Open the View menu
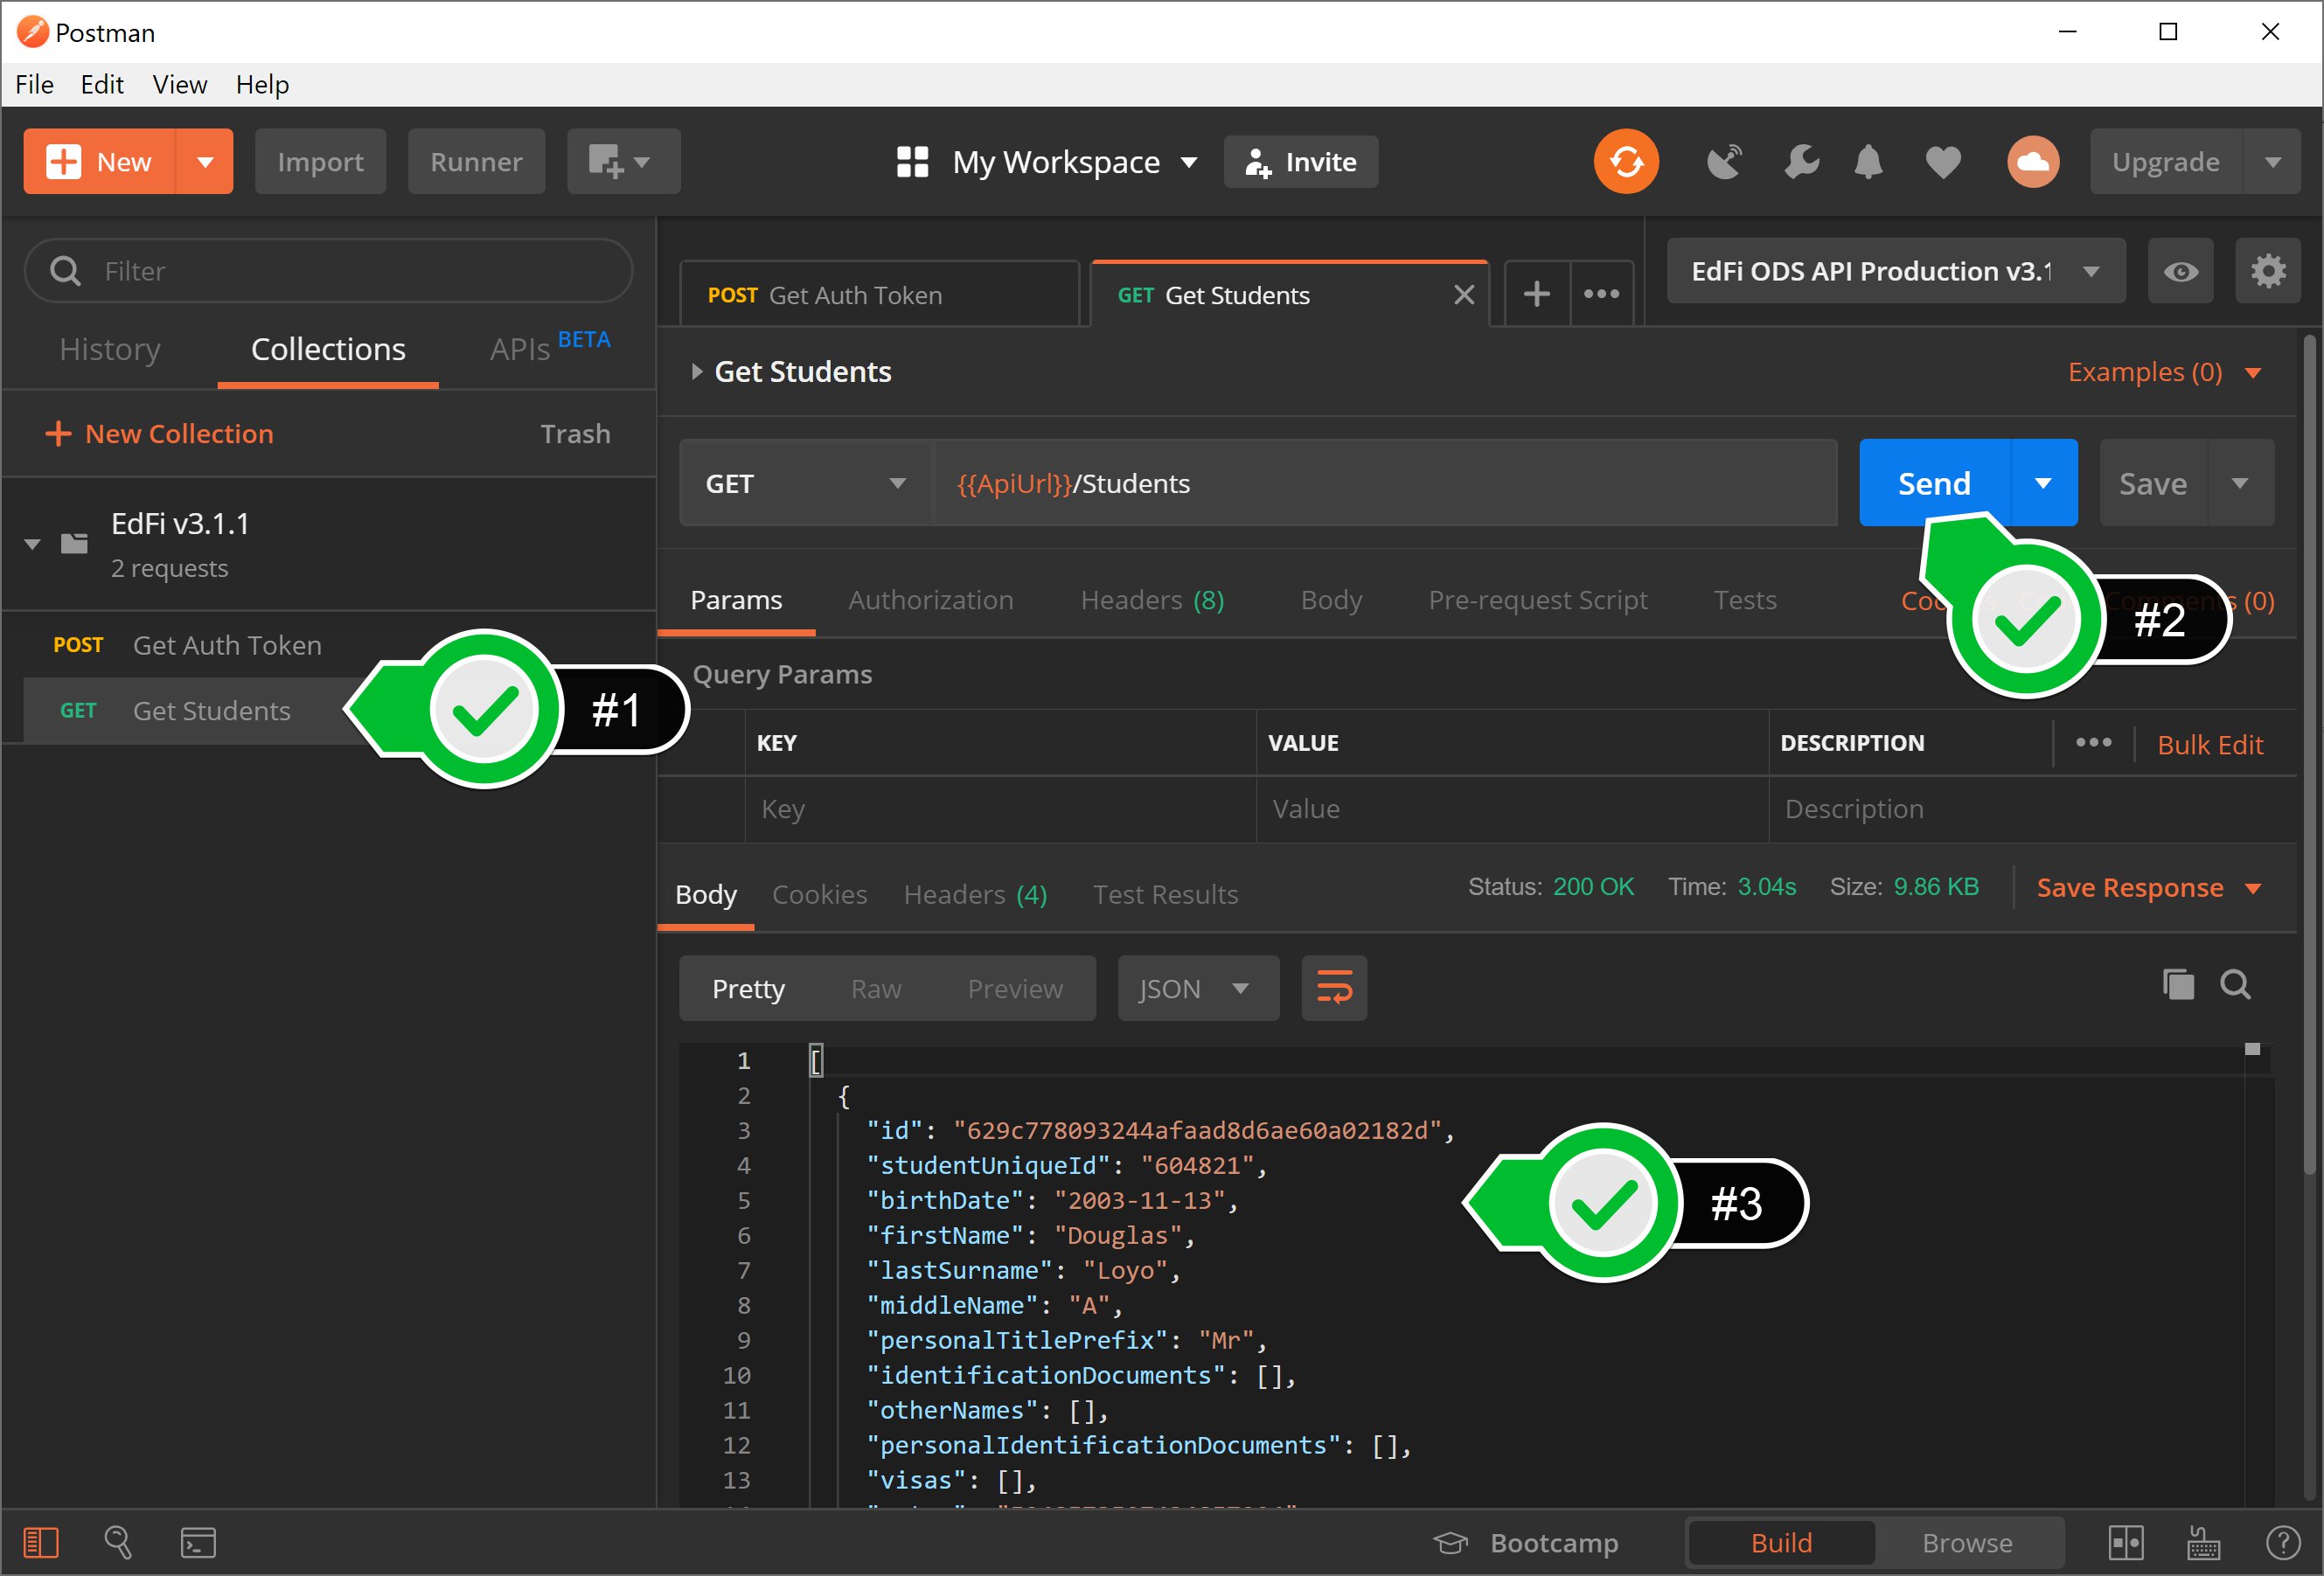The image size is (2324, 1576). 180,84
